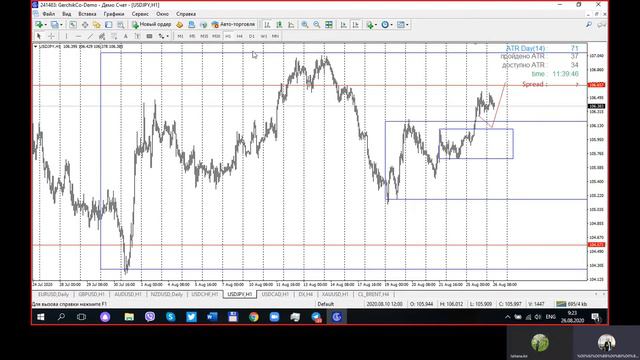Open the Файл menu

point(49,14)
